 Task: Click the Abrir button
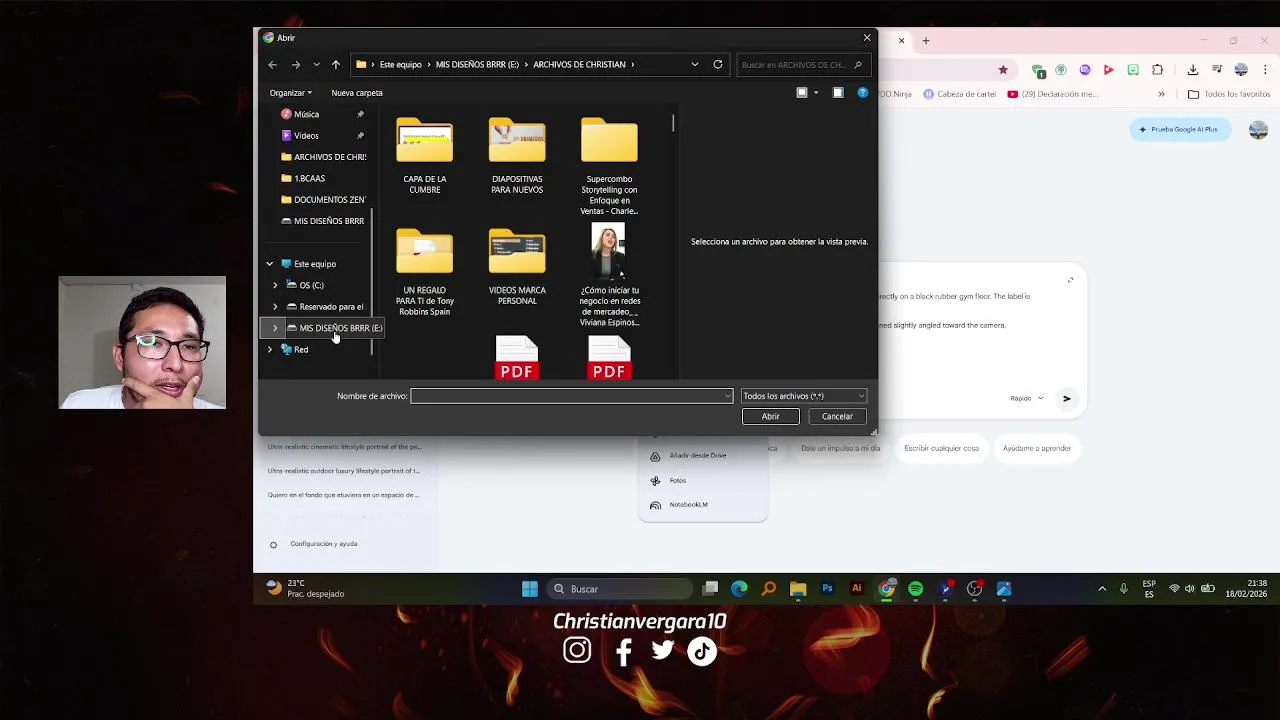(770, 417)
